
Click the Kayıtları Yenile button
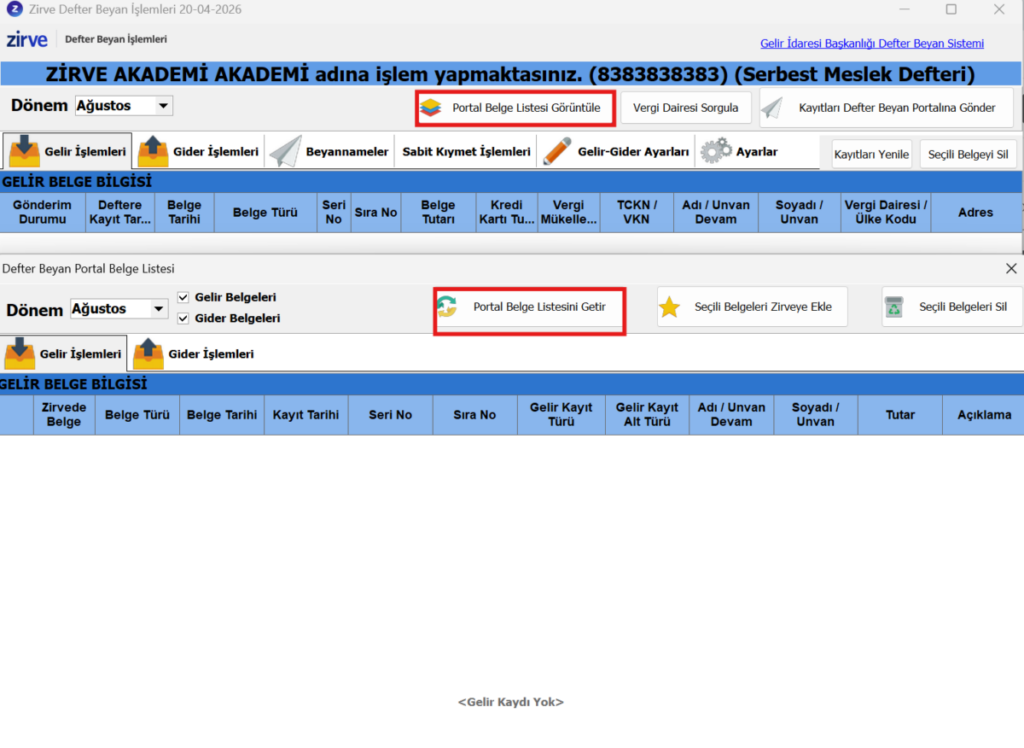871,154
